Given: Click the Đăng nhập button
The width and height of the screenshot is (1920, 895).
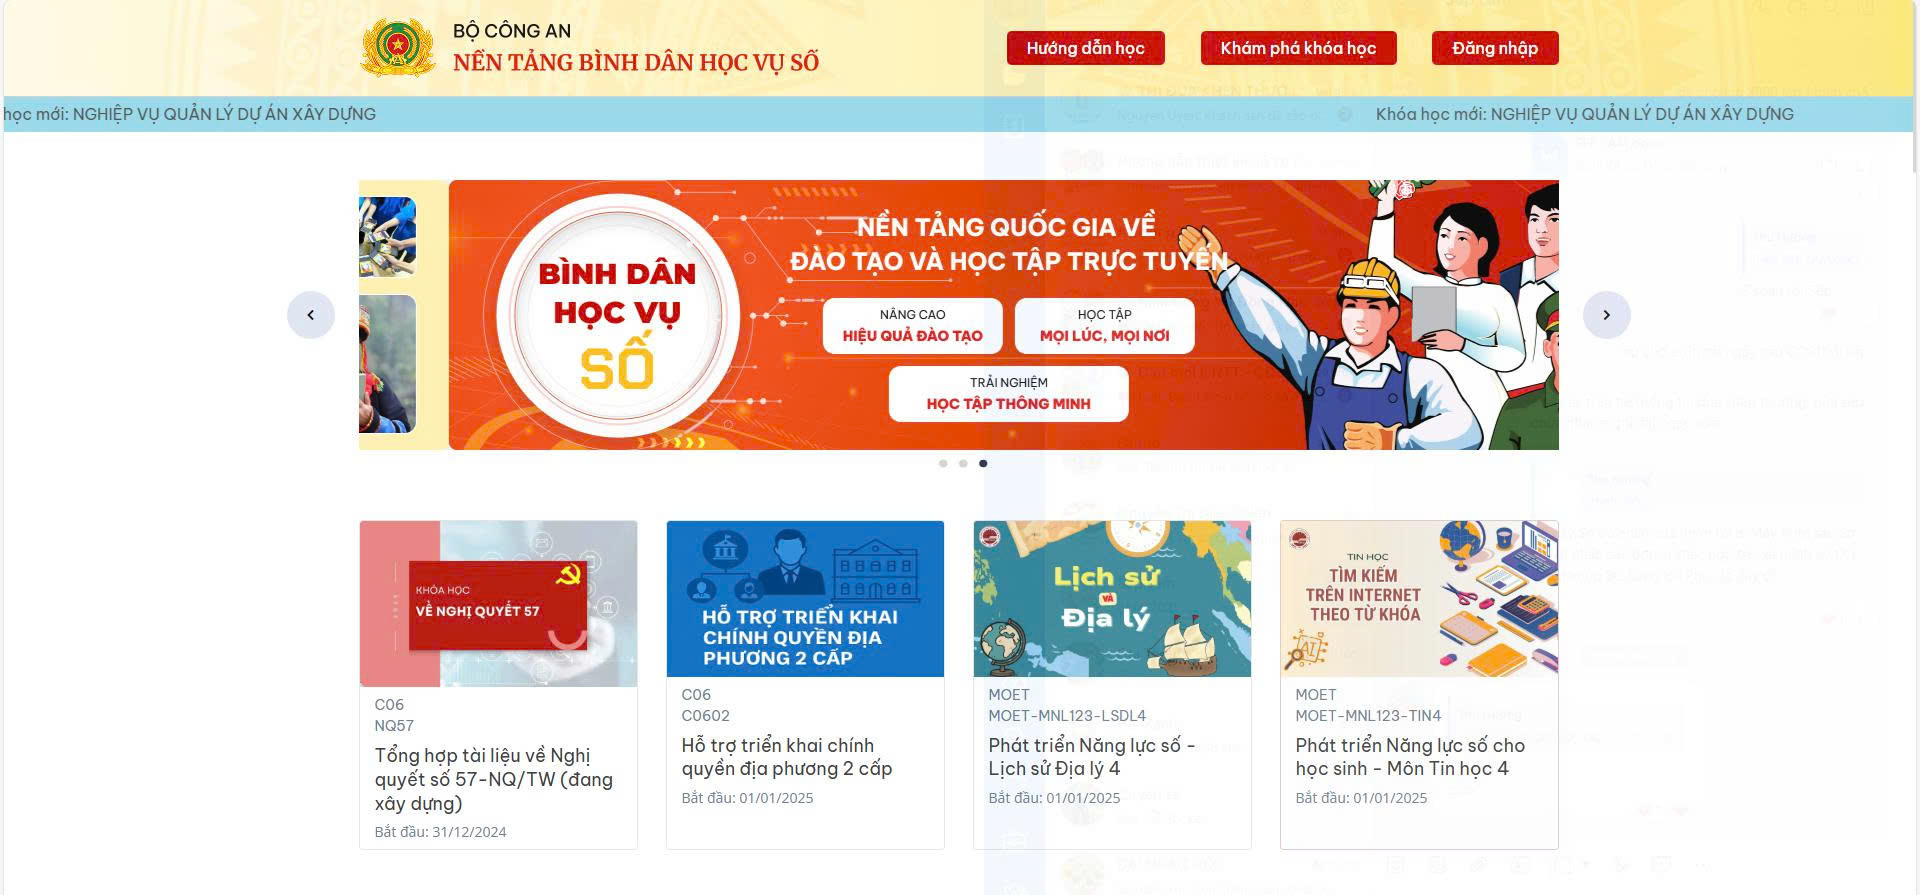Looking at the screenshot, I should 1495,48.
